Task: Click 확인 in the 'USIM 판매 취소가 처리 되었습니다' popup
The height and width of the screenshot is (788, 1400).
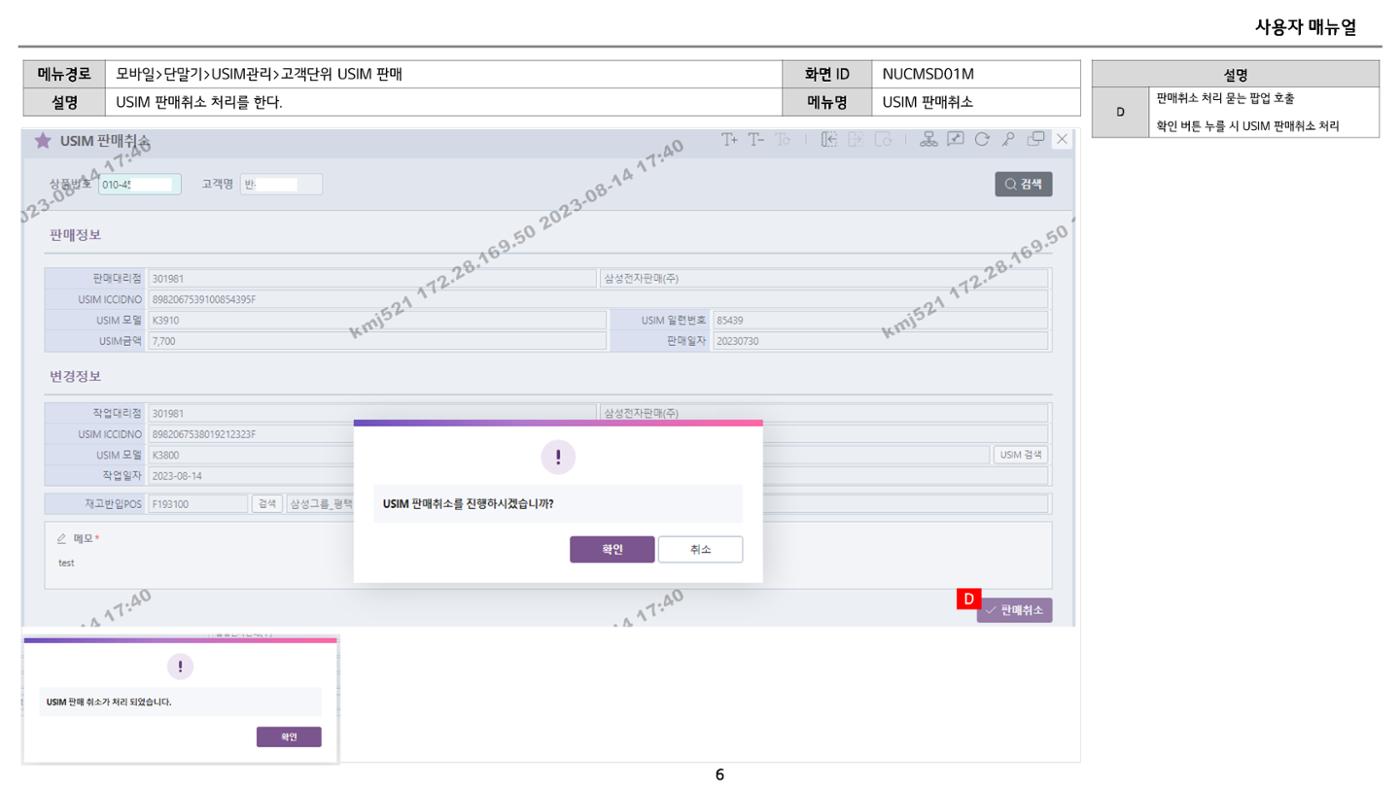Action: [x=289, y=737]
